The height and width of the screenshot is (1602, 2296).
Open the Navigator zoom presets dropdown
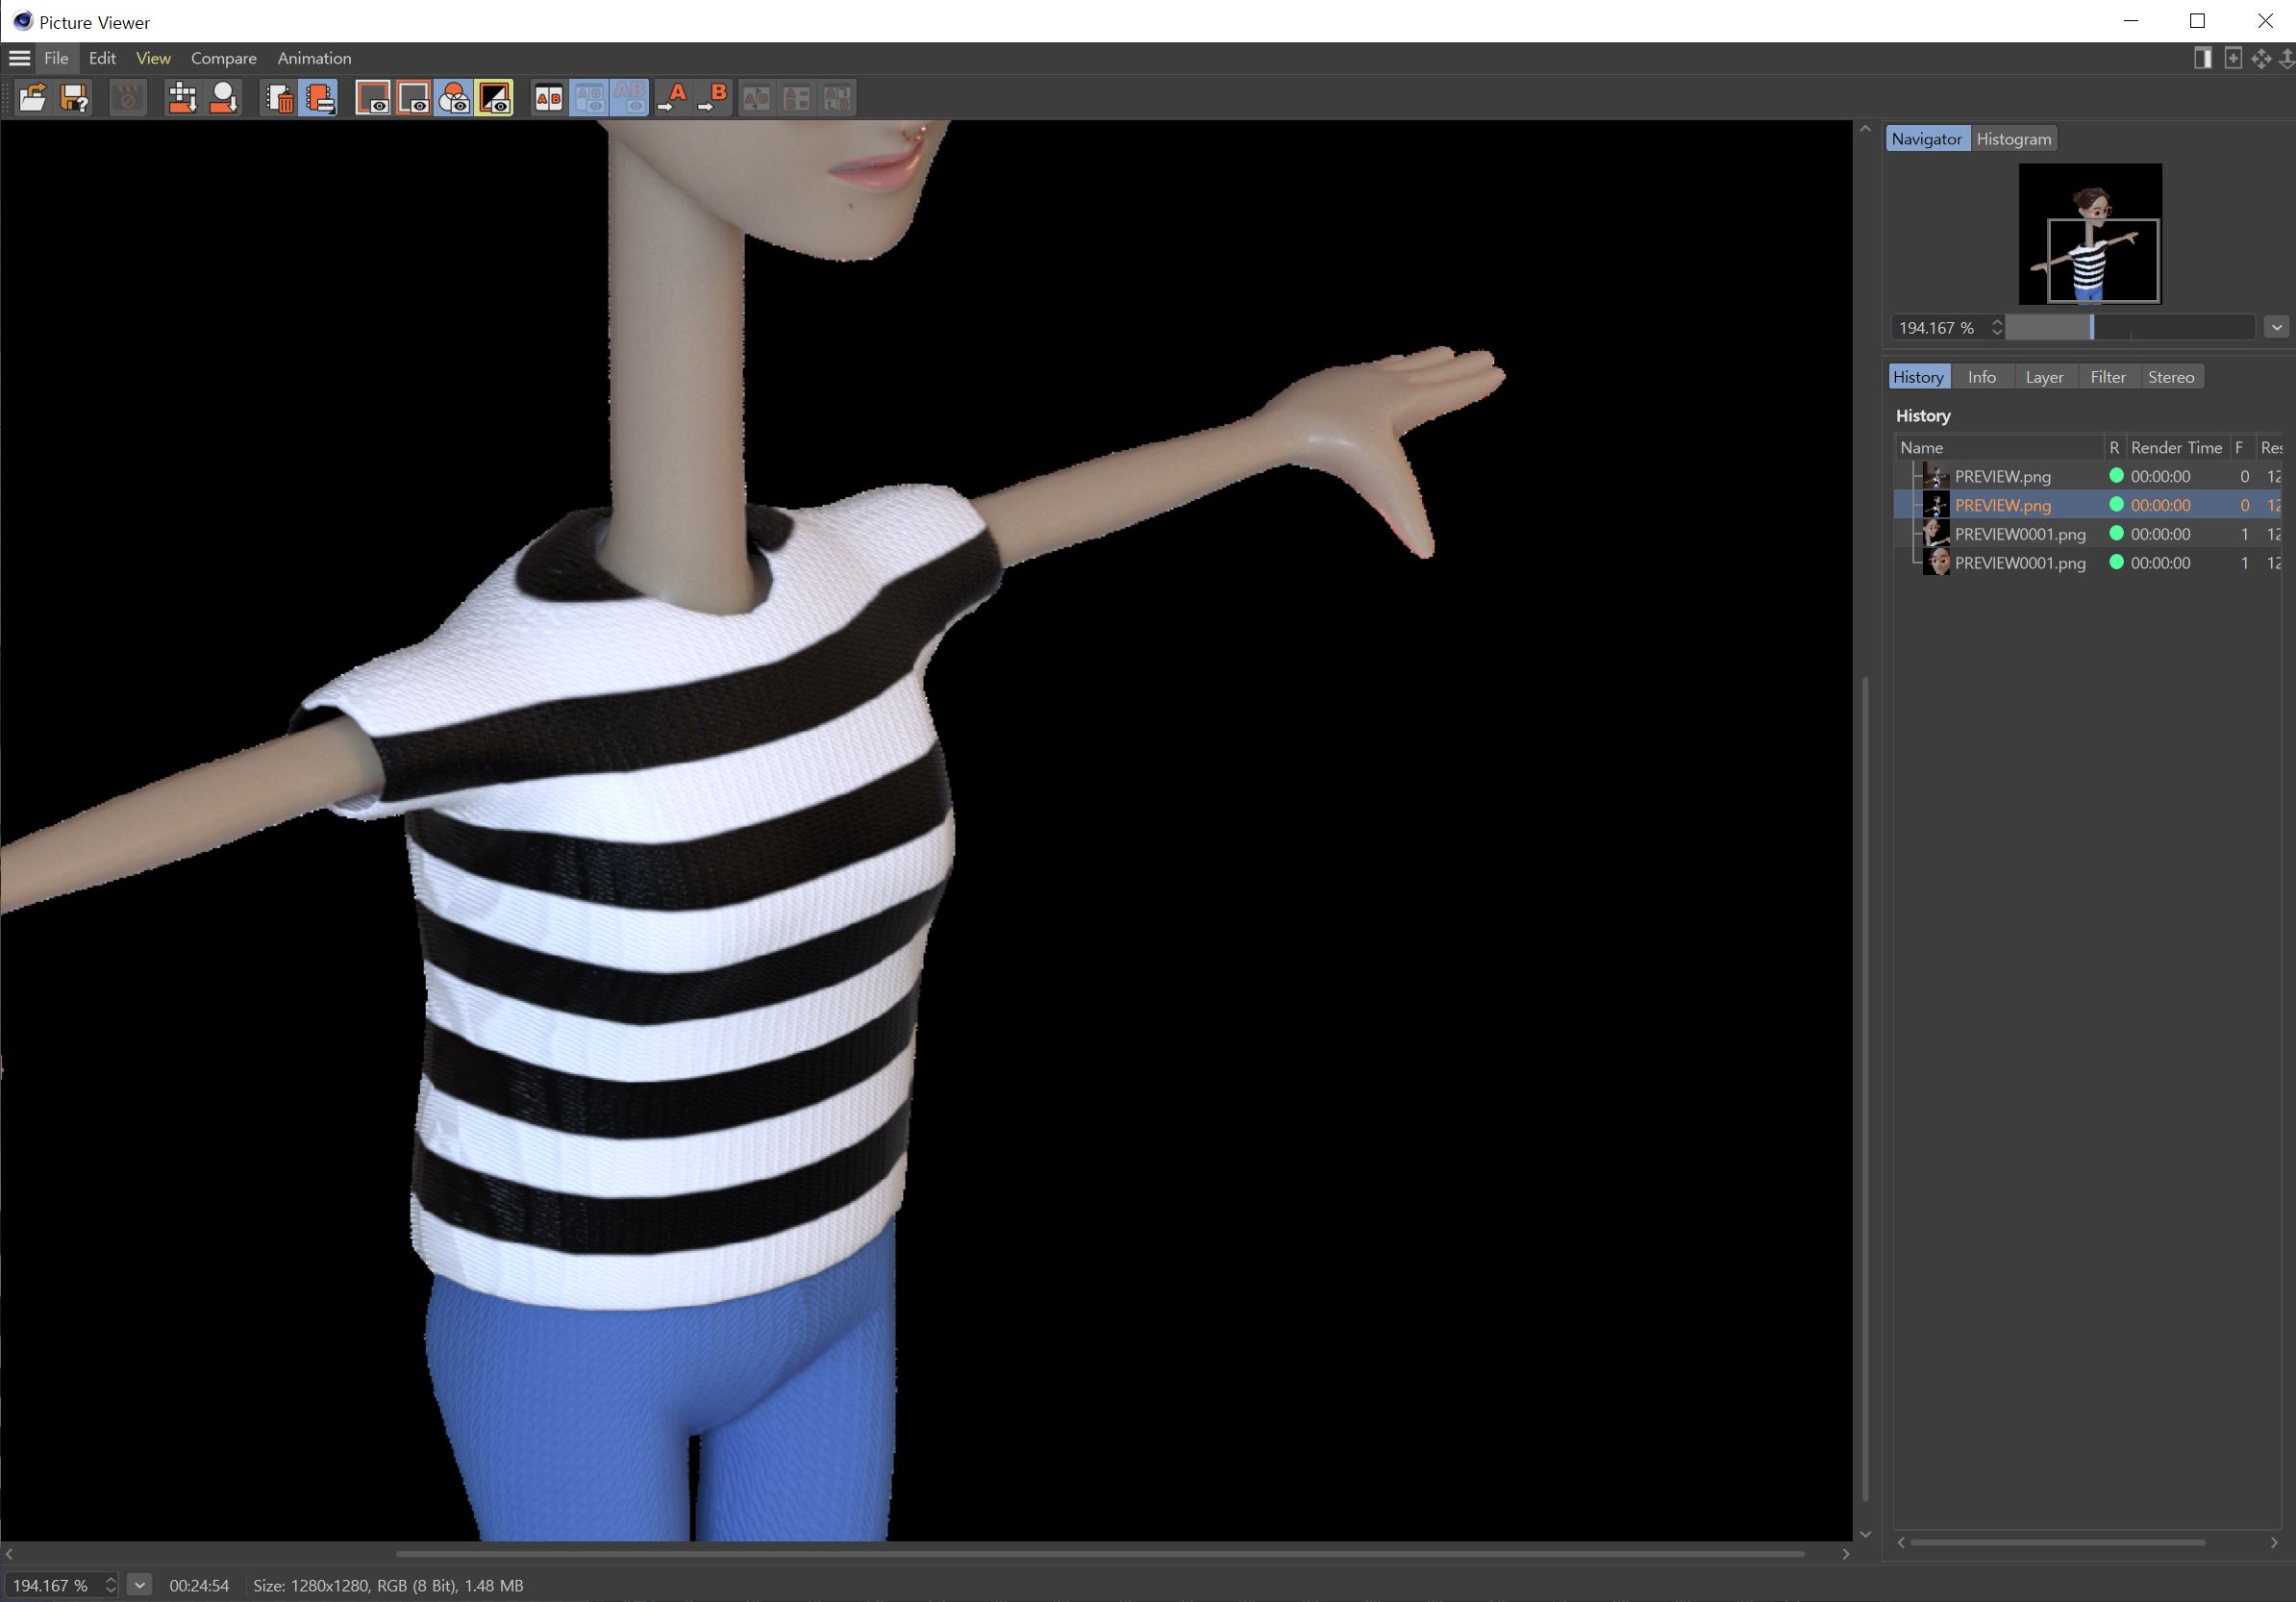coord(2276,328)
